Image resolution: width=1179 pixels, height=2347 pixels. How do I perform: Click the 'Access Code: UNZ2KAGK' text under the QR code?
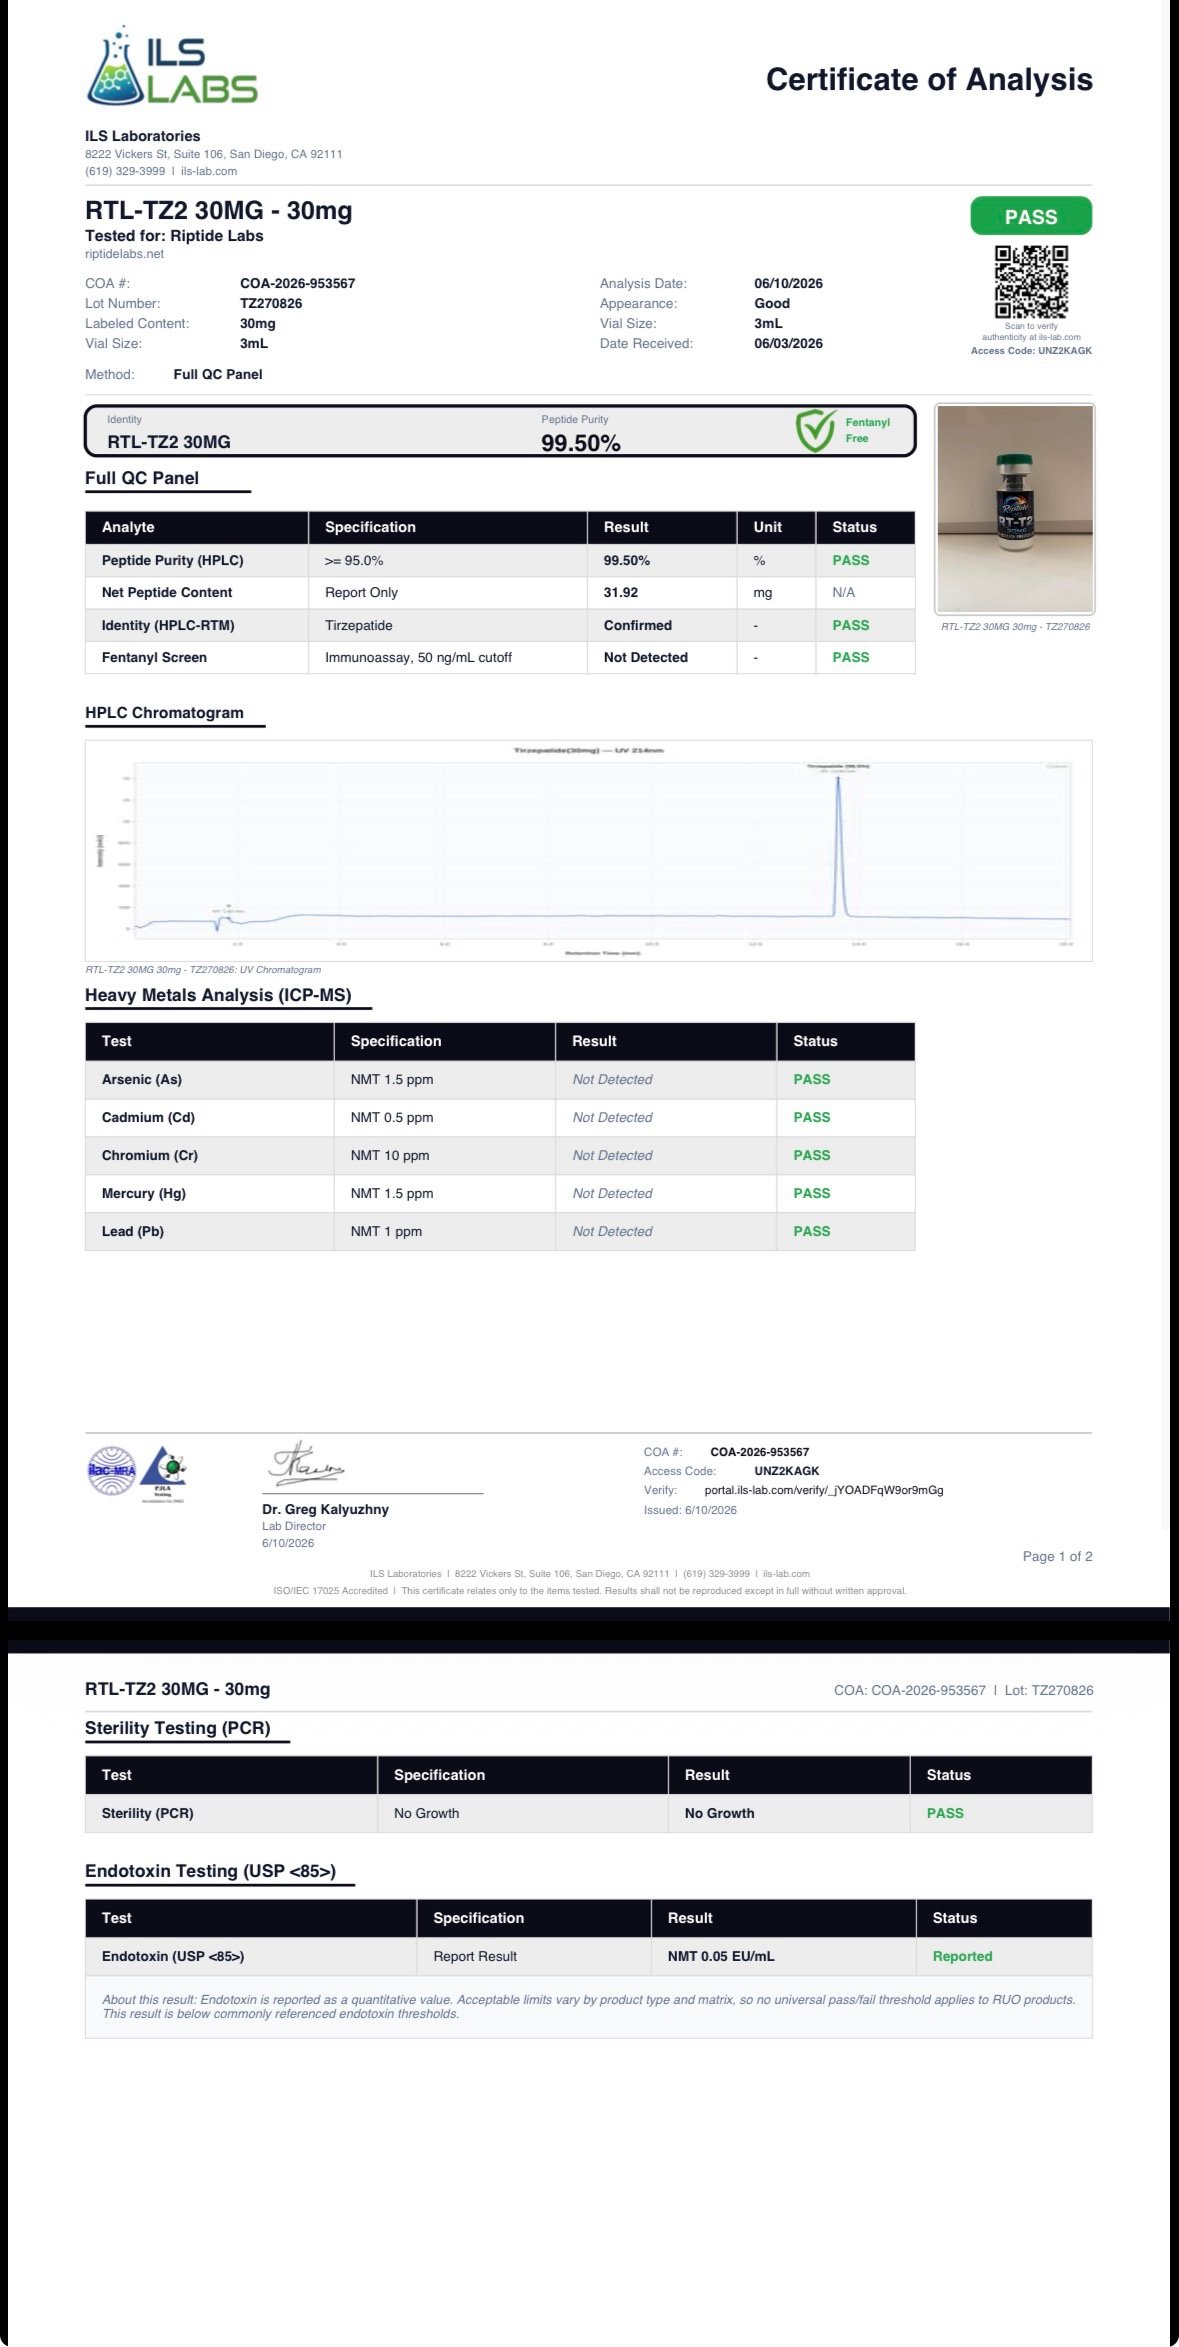click(1031, 351)
